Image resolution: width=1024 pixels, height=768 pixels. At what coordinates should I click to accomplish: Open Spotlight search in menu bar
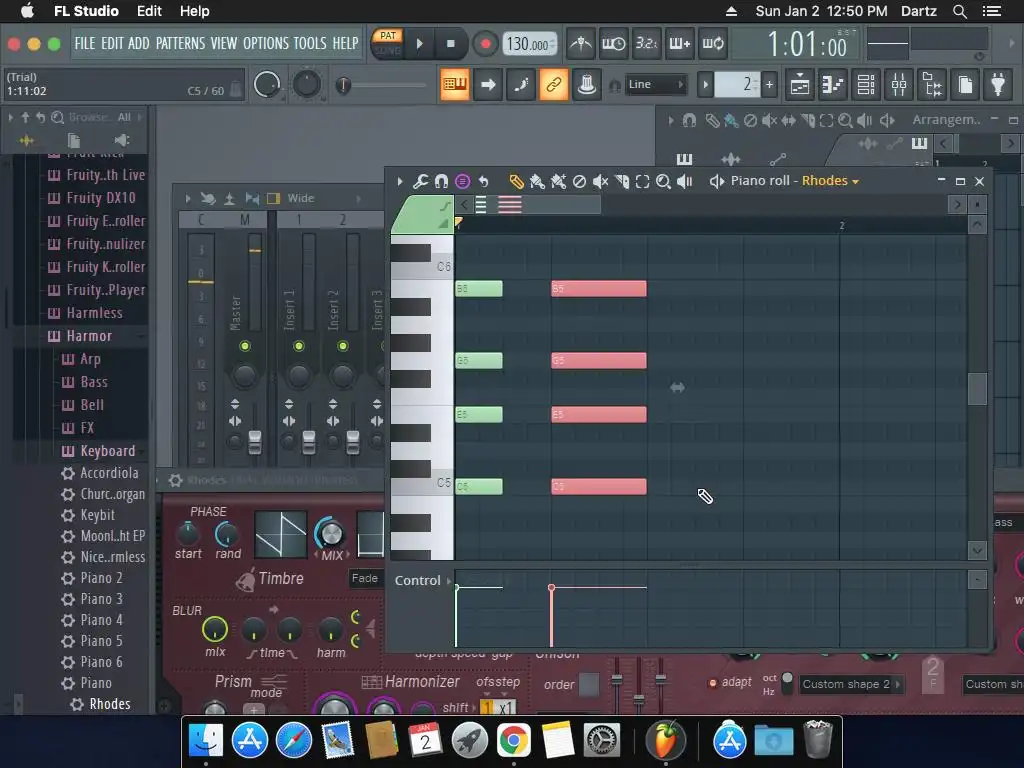(x=959, y=11)
